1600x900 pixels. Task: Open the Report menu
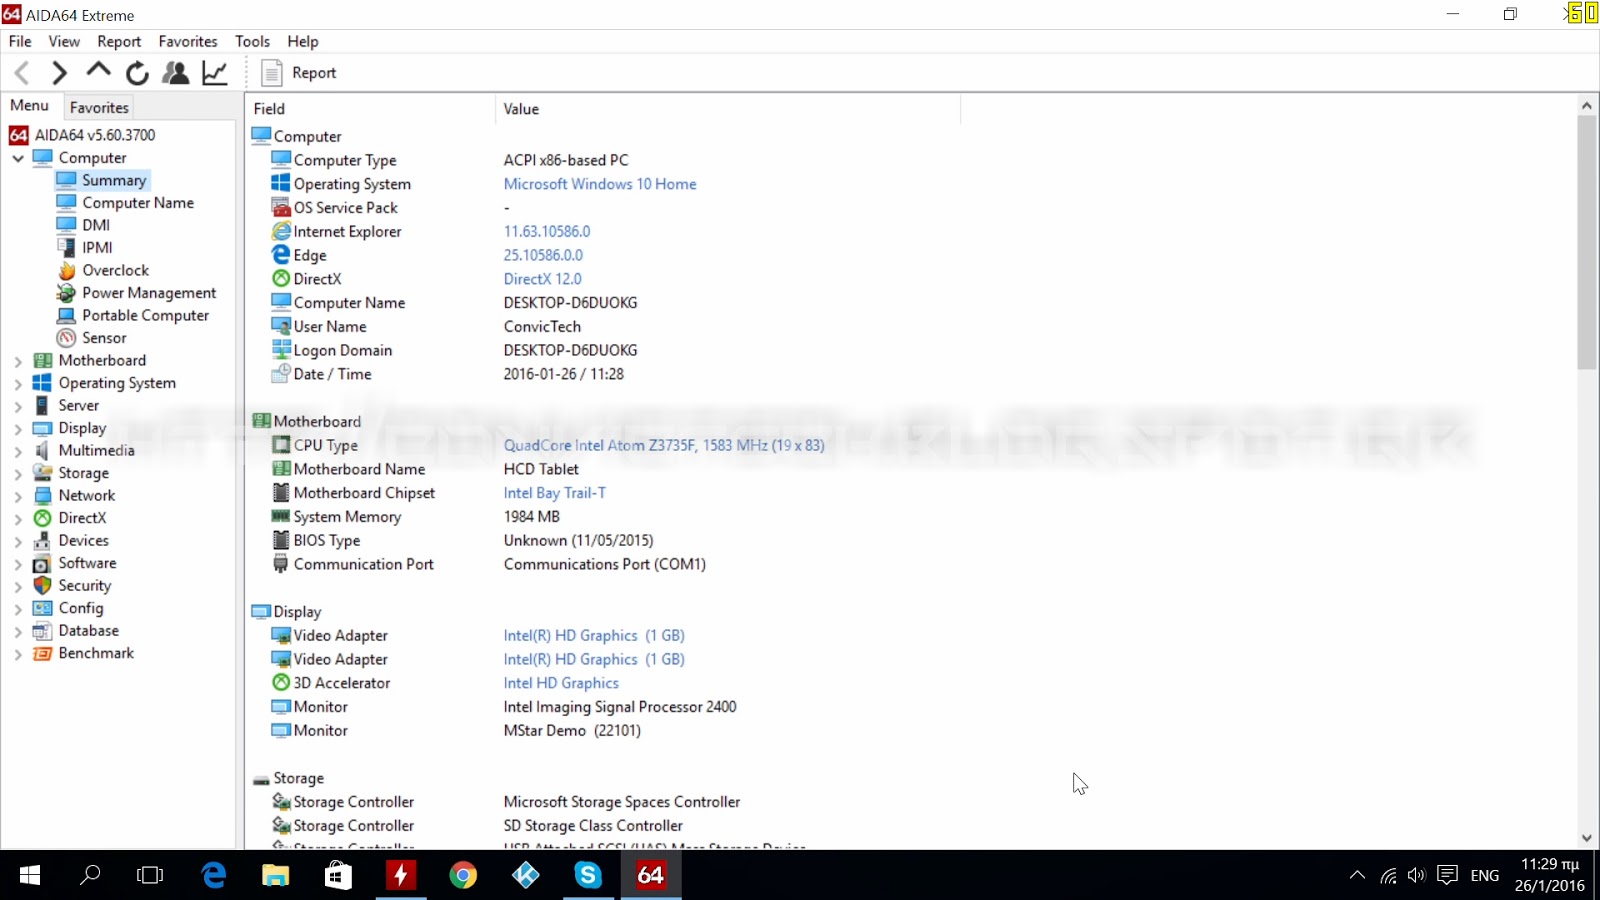click(x=119, y=41)
